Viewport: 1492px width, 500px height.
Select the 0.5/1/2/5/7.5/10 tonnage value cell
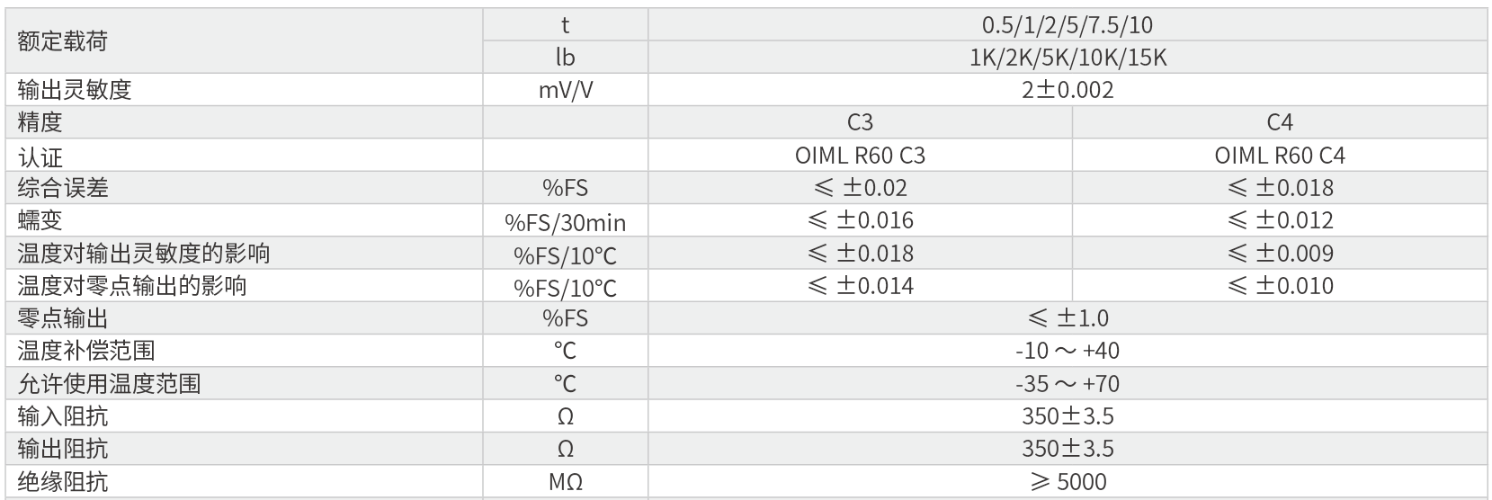click(x=1067, y=25)
